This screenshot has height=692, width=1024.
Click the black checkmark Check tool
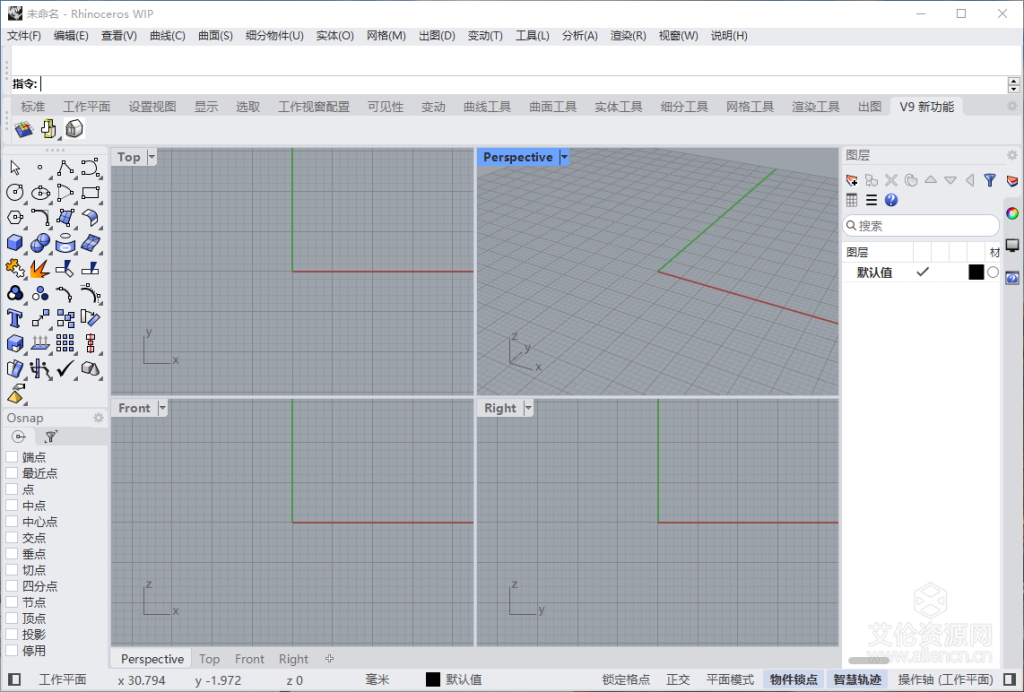click(65, 368)
